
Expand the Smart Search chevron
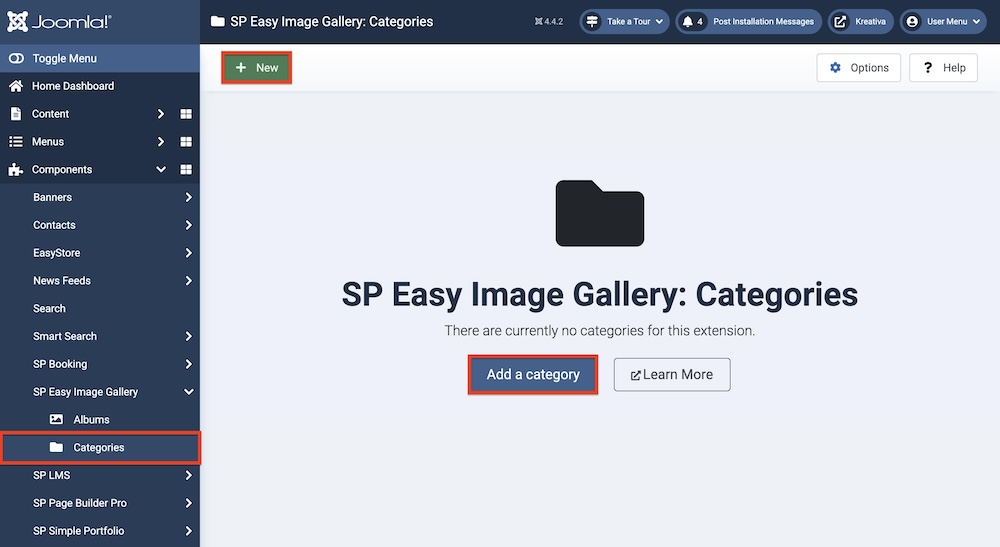tap(188, 336)
